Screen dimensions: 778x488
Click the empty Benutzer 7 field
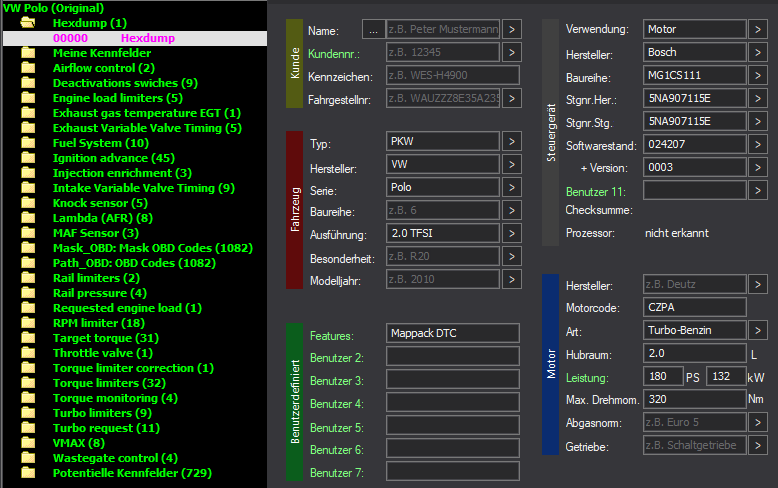point(453,471)
